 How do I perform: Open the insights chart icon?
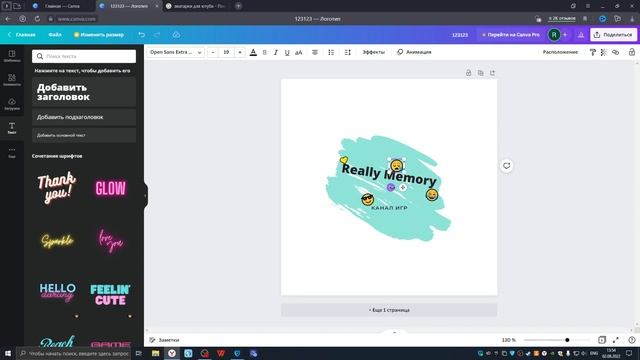coord(580,35)
